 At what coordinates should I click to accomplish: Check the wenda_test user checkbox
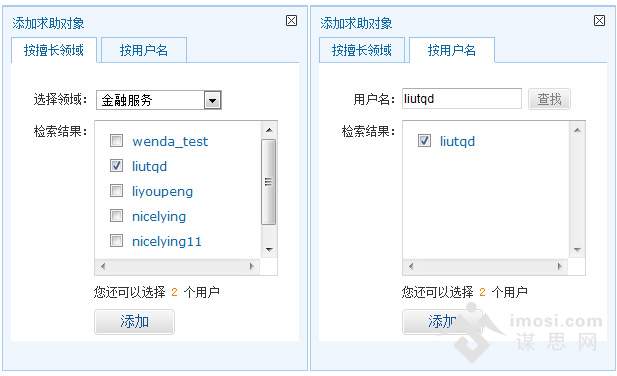(116, 140)
